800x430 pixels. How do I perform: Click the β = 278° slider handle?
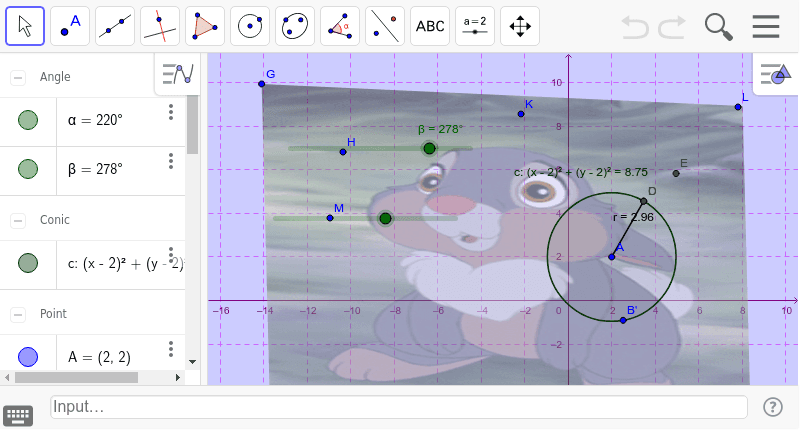pos(430,148)
